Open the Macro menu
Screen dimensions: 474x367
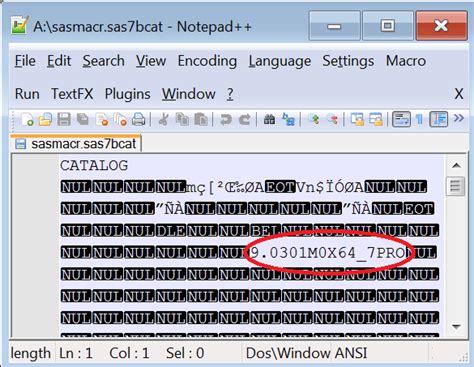406,61
